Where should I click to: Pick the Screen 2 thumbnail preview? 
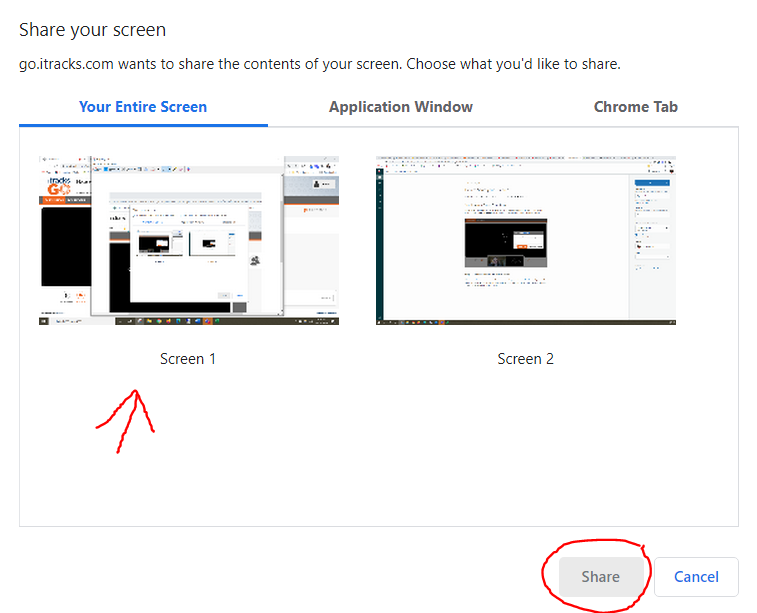(x=526, y=240)
